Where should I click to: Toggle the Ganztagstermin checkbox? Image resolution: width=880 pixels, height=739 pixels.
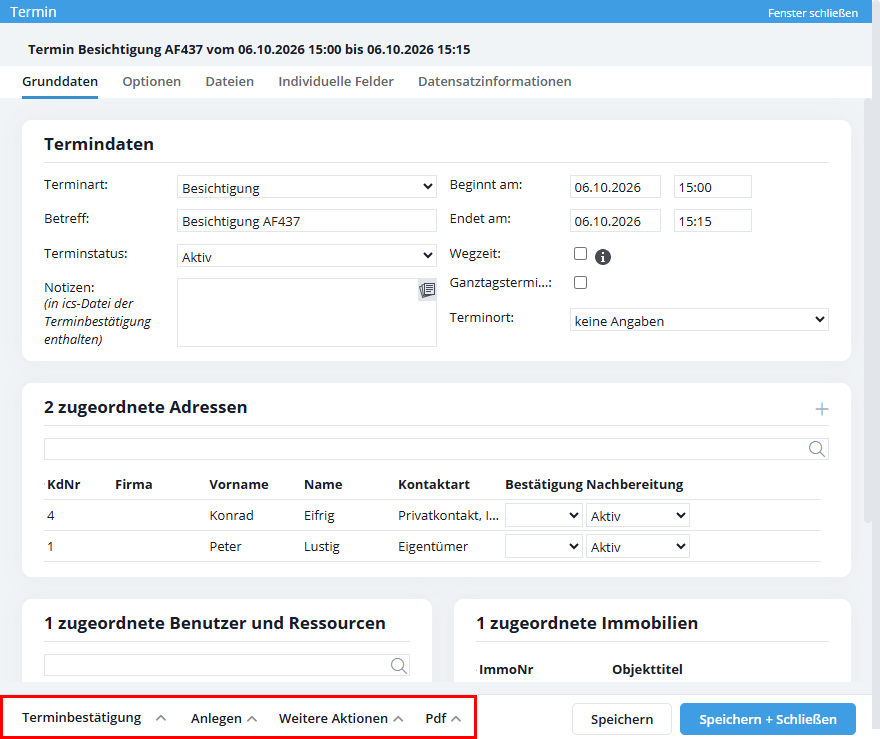coord(580,282)
